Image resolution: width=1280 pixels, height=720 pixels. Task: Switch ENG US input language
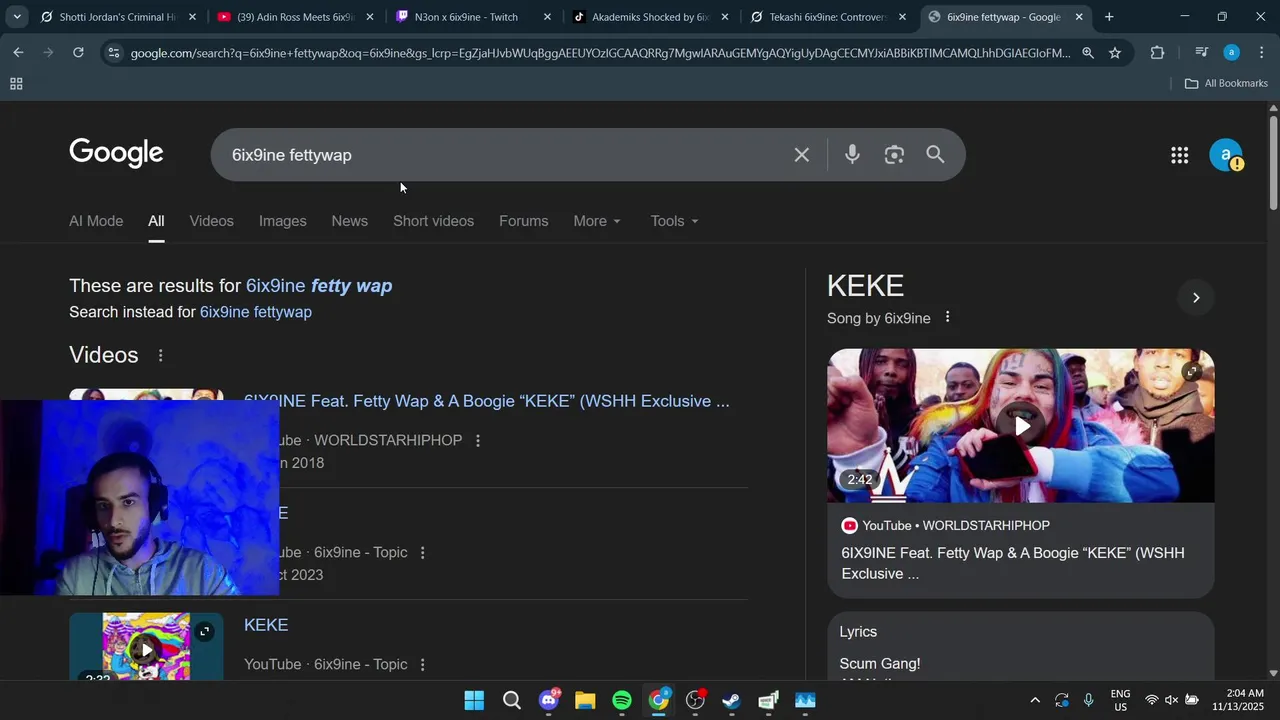pyautogui.click(x=1121, y=700)
